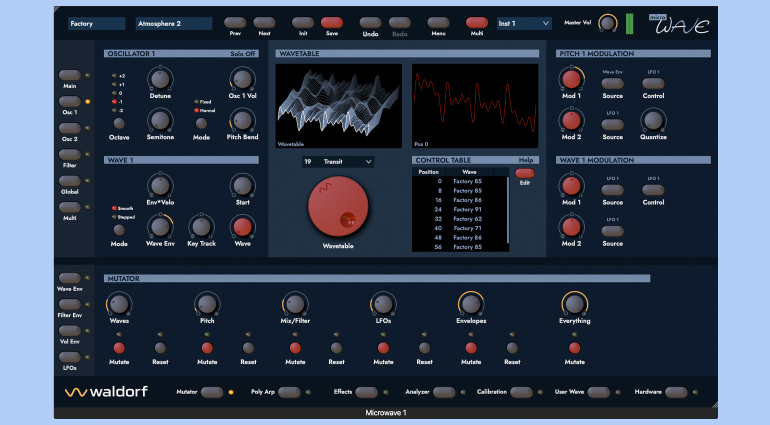Open Pitch 1 Mod 1 Control selector (LFO 1)
The width and height of the screenshot is (770, 425).
653,83
